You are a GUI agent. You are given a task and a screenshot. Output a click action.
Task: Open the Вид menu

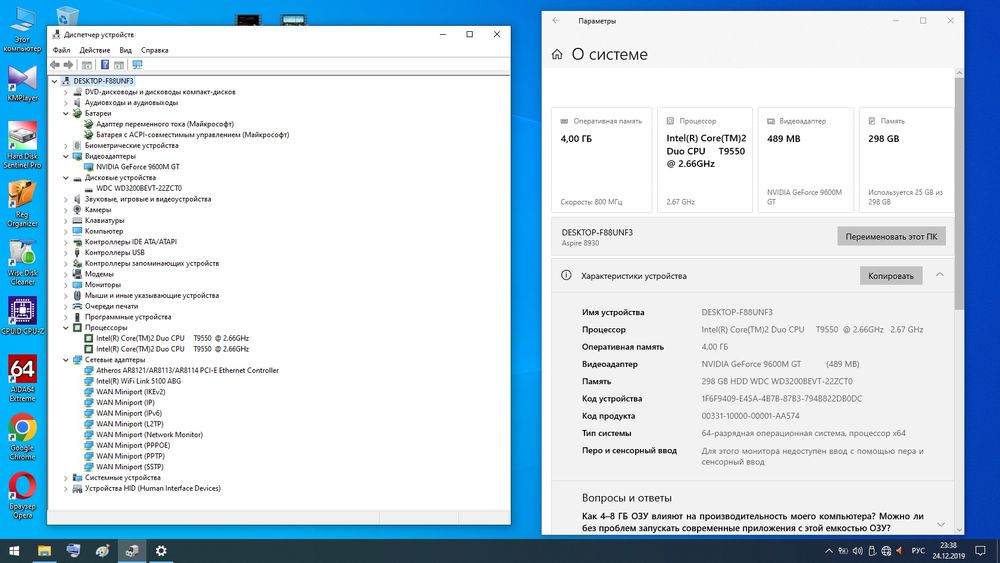click(126, 50)
